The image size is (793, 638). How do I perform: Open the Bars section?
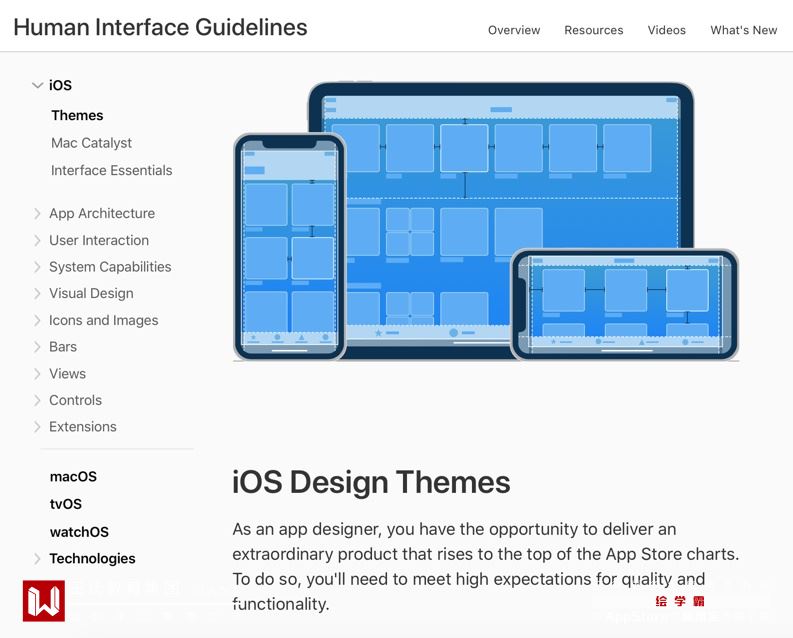pos(63,347)
